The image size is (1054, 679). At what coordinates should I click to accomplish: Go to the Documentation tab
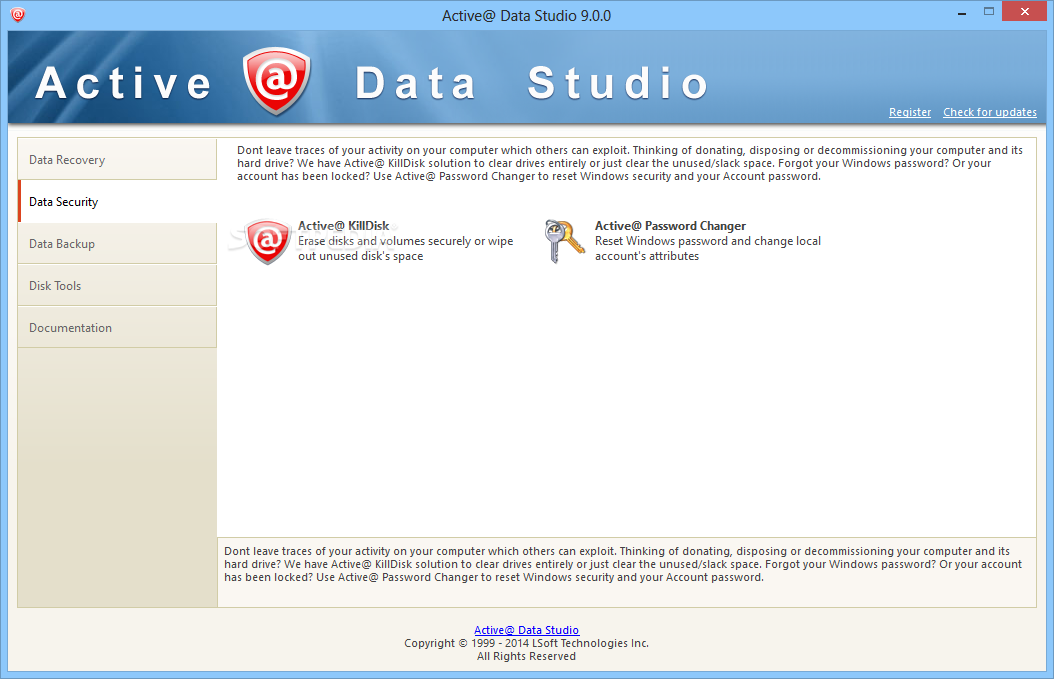tap(117, 327)
